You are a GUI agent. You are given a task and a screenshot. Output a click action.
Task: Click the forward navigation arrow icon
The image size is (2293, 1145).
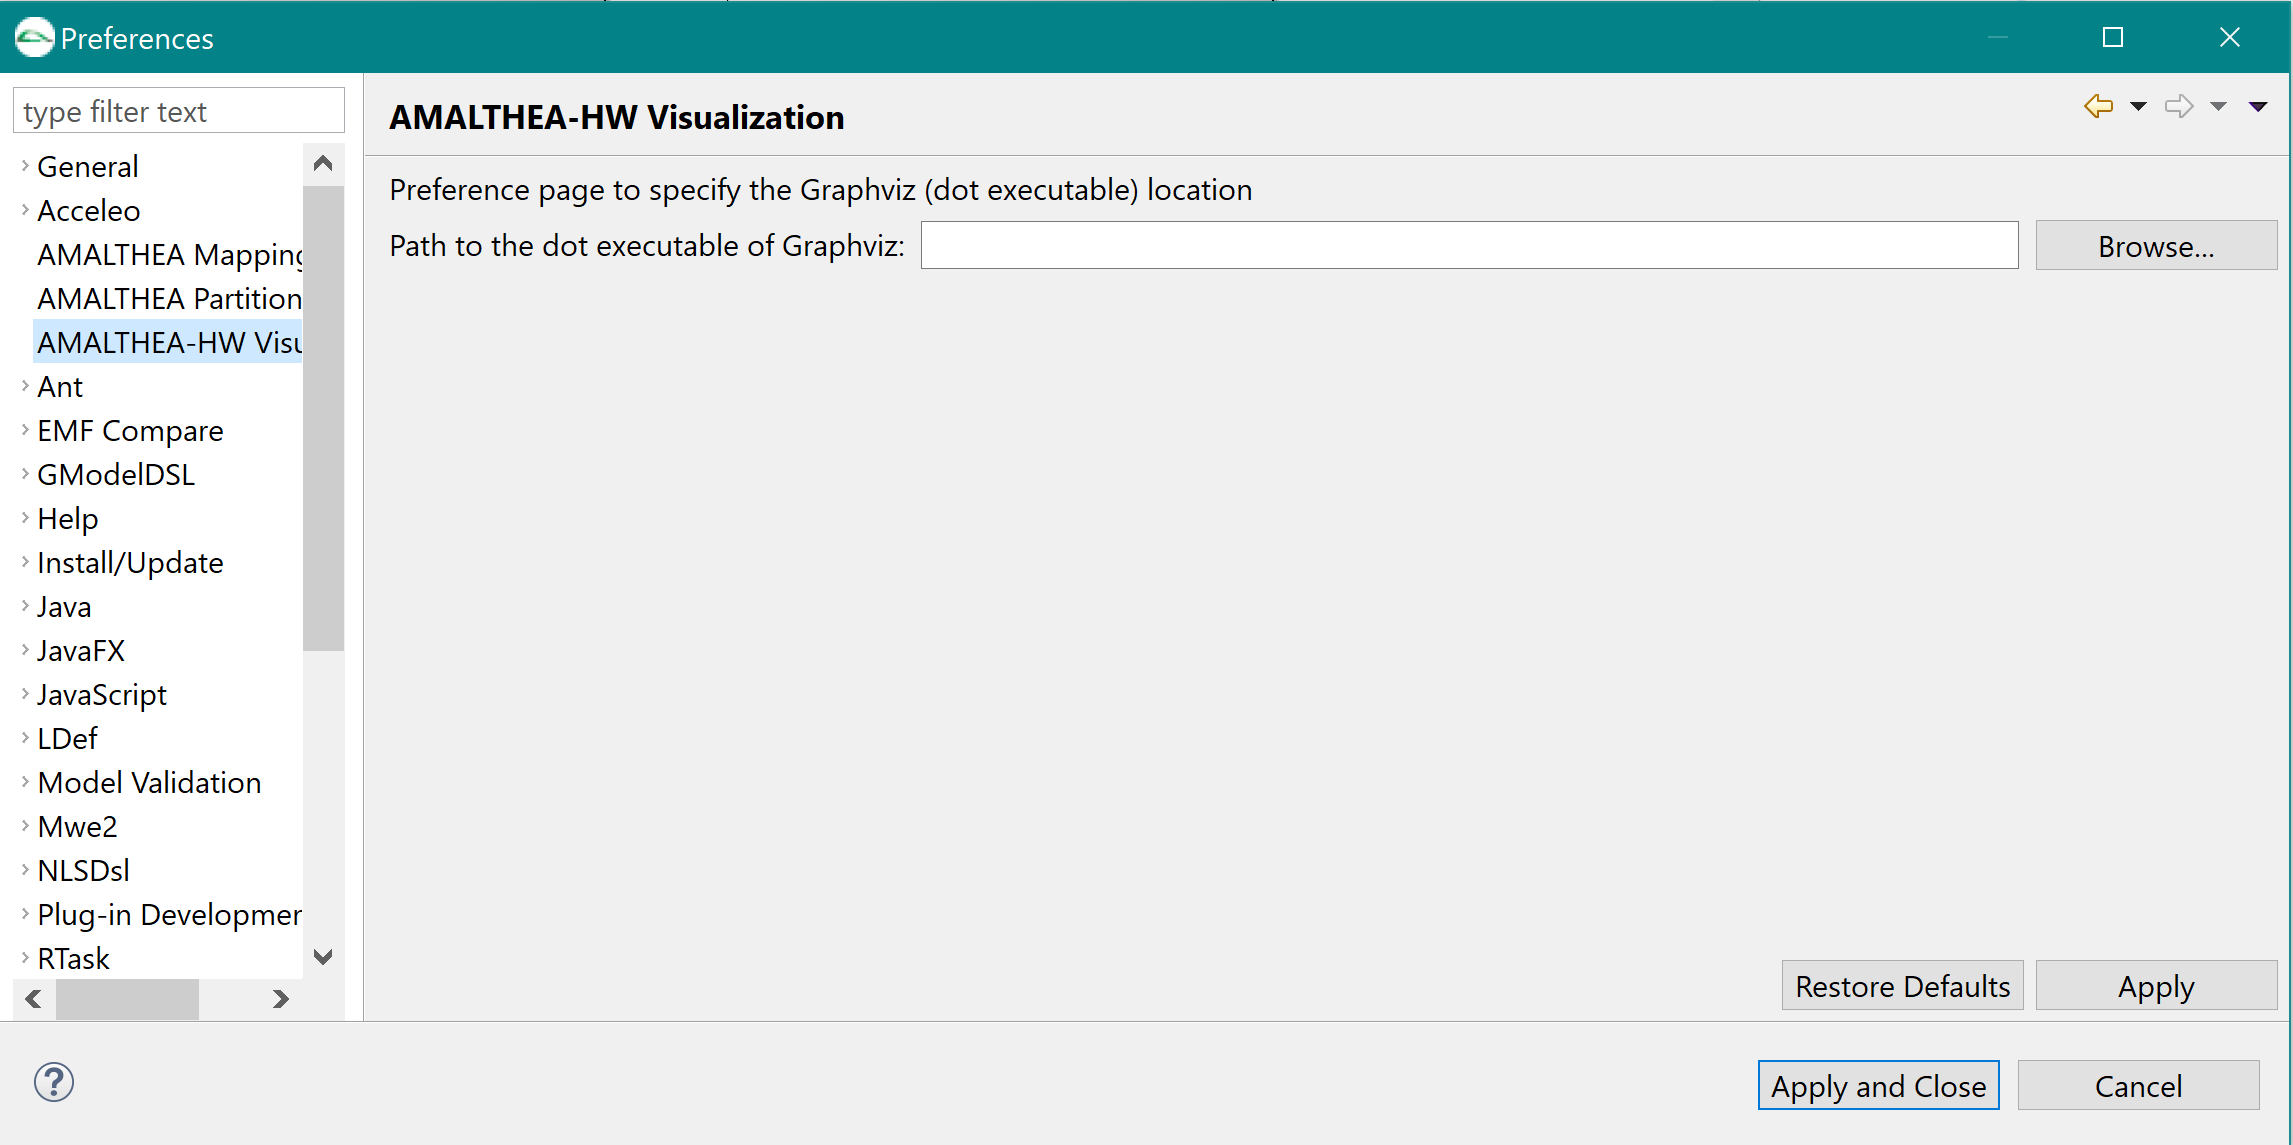[2179, 106]
